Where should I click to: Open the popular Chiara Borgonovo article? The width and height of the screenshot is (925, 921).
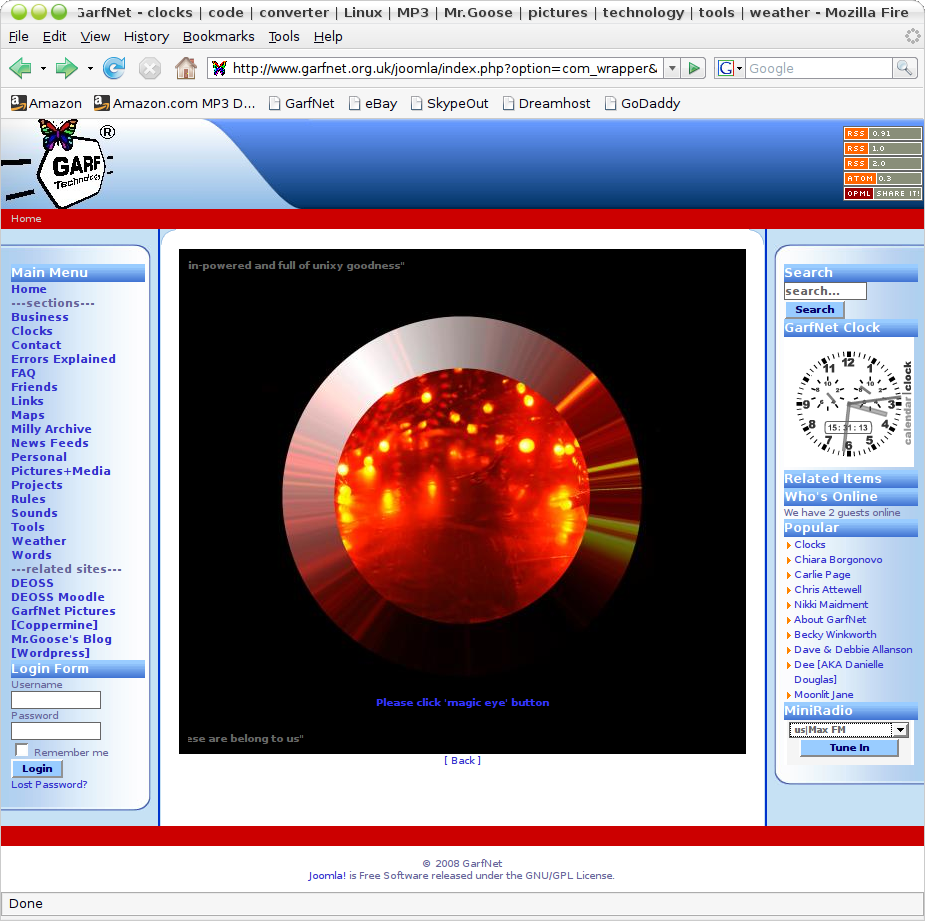[838, 559]
